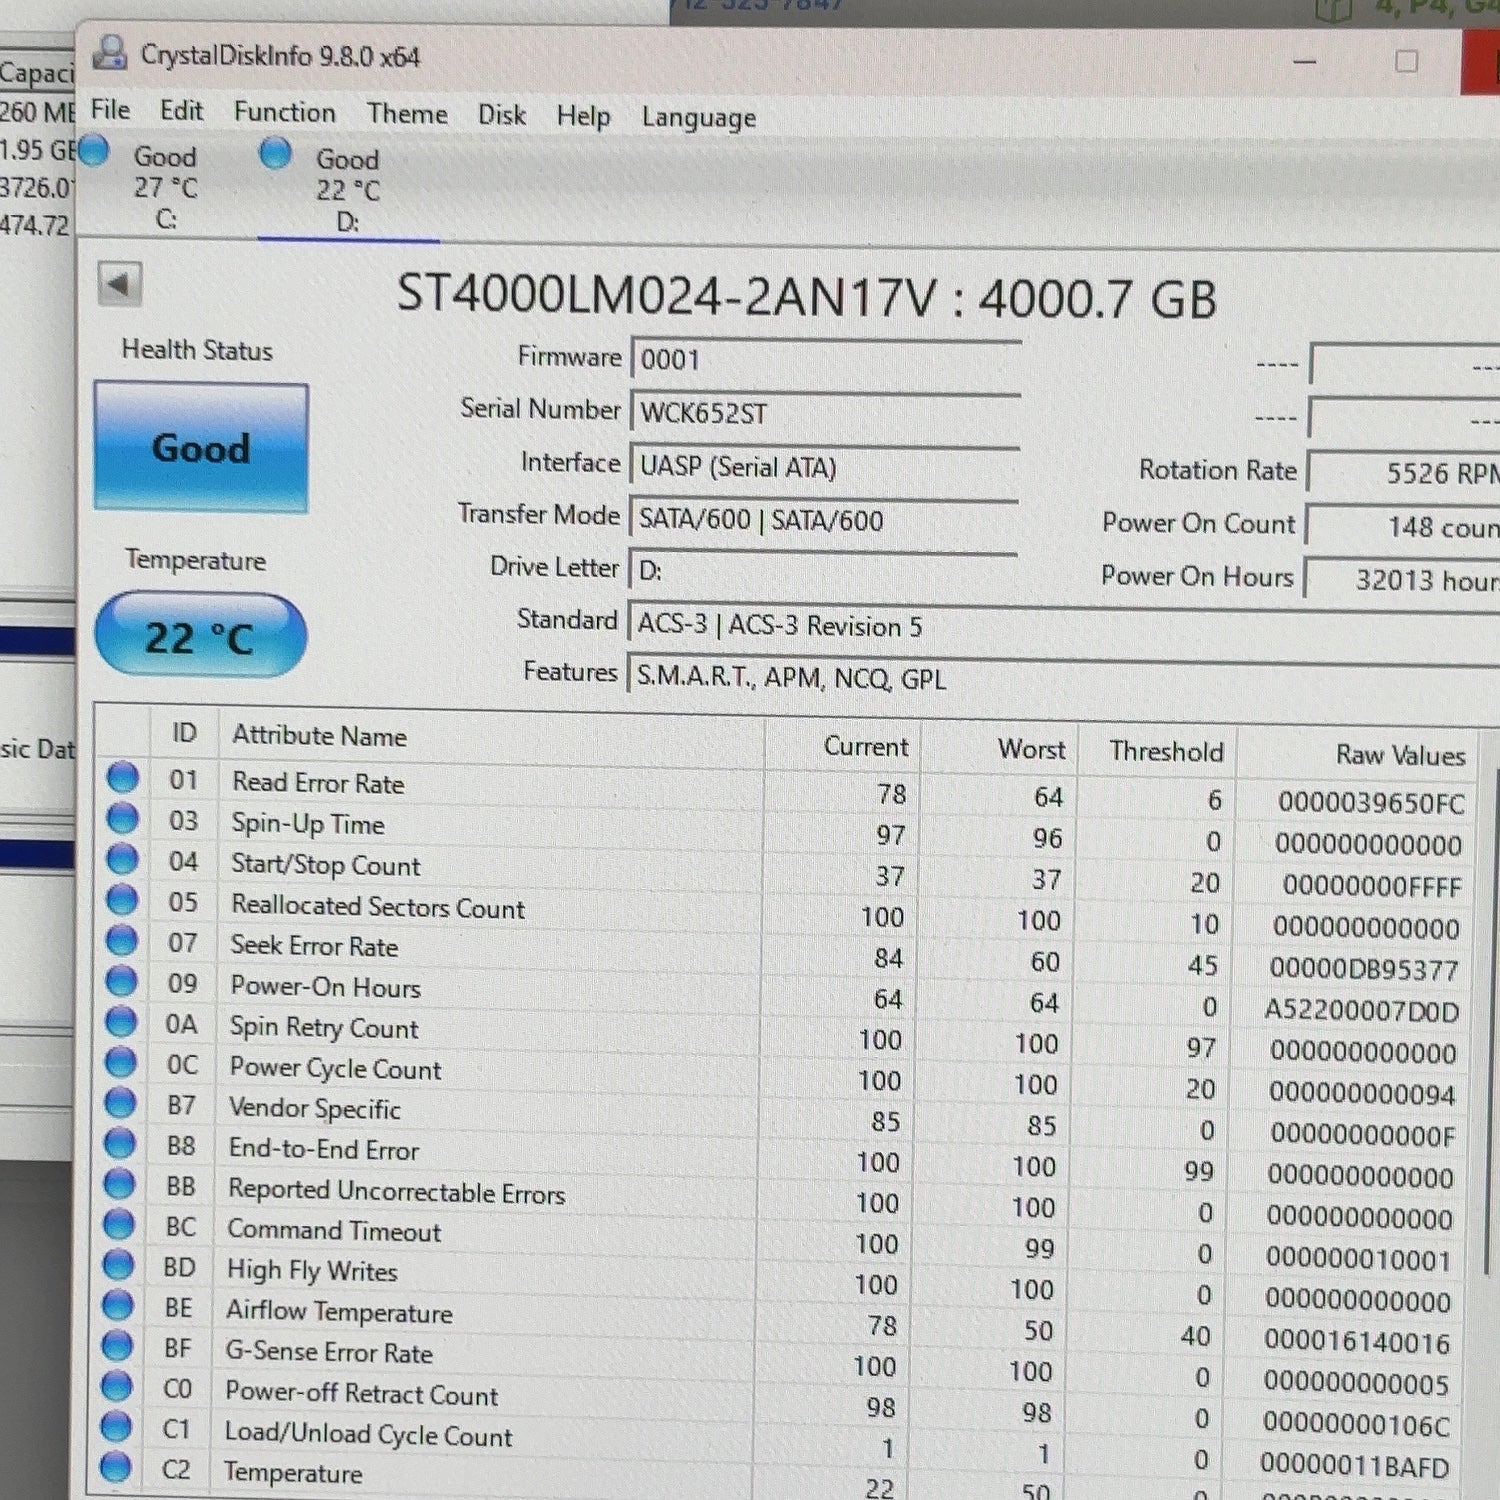Select the Seek Error Rate attribute name

pos(314,946)
